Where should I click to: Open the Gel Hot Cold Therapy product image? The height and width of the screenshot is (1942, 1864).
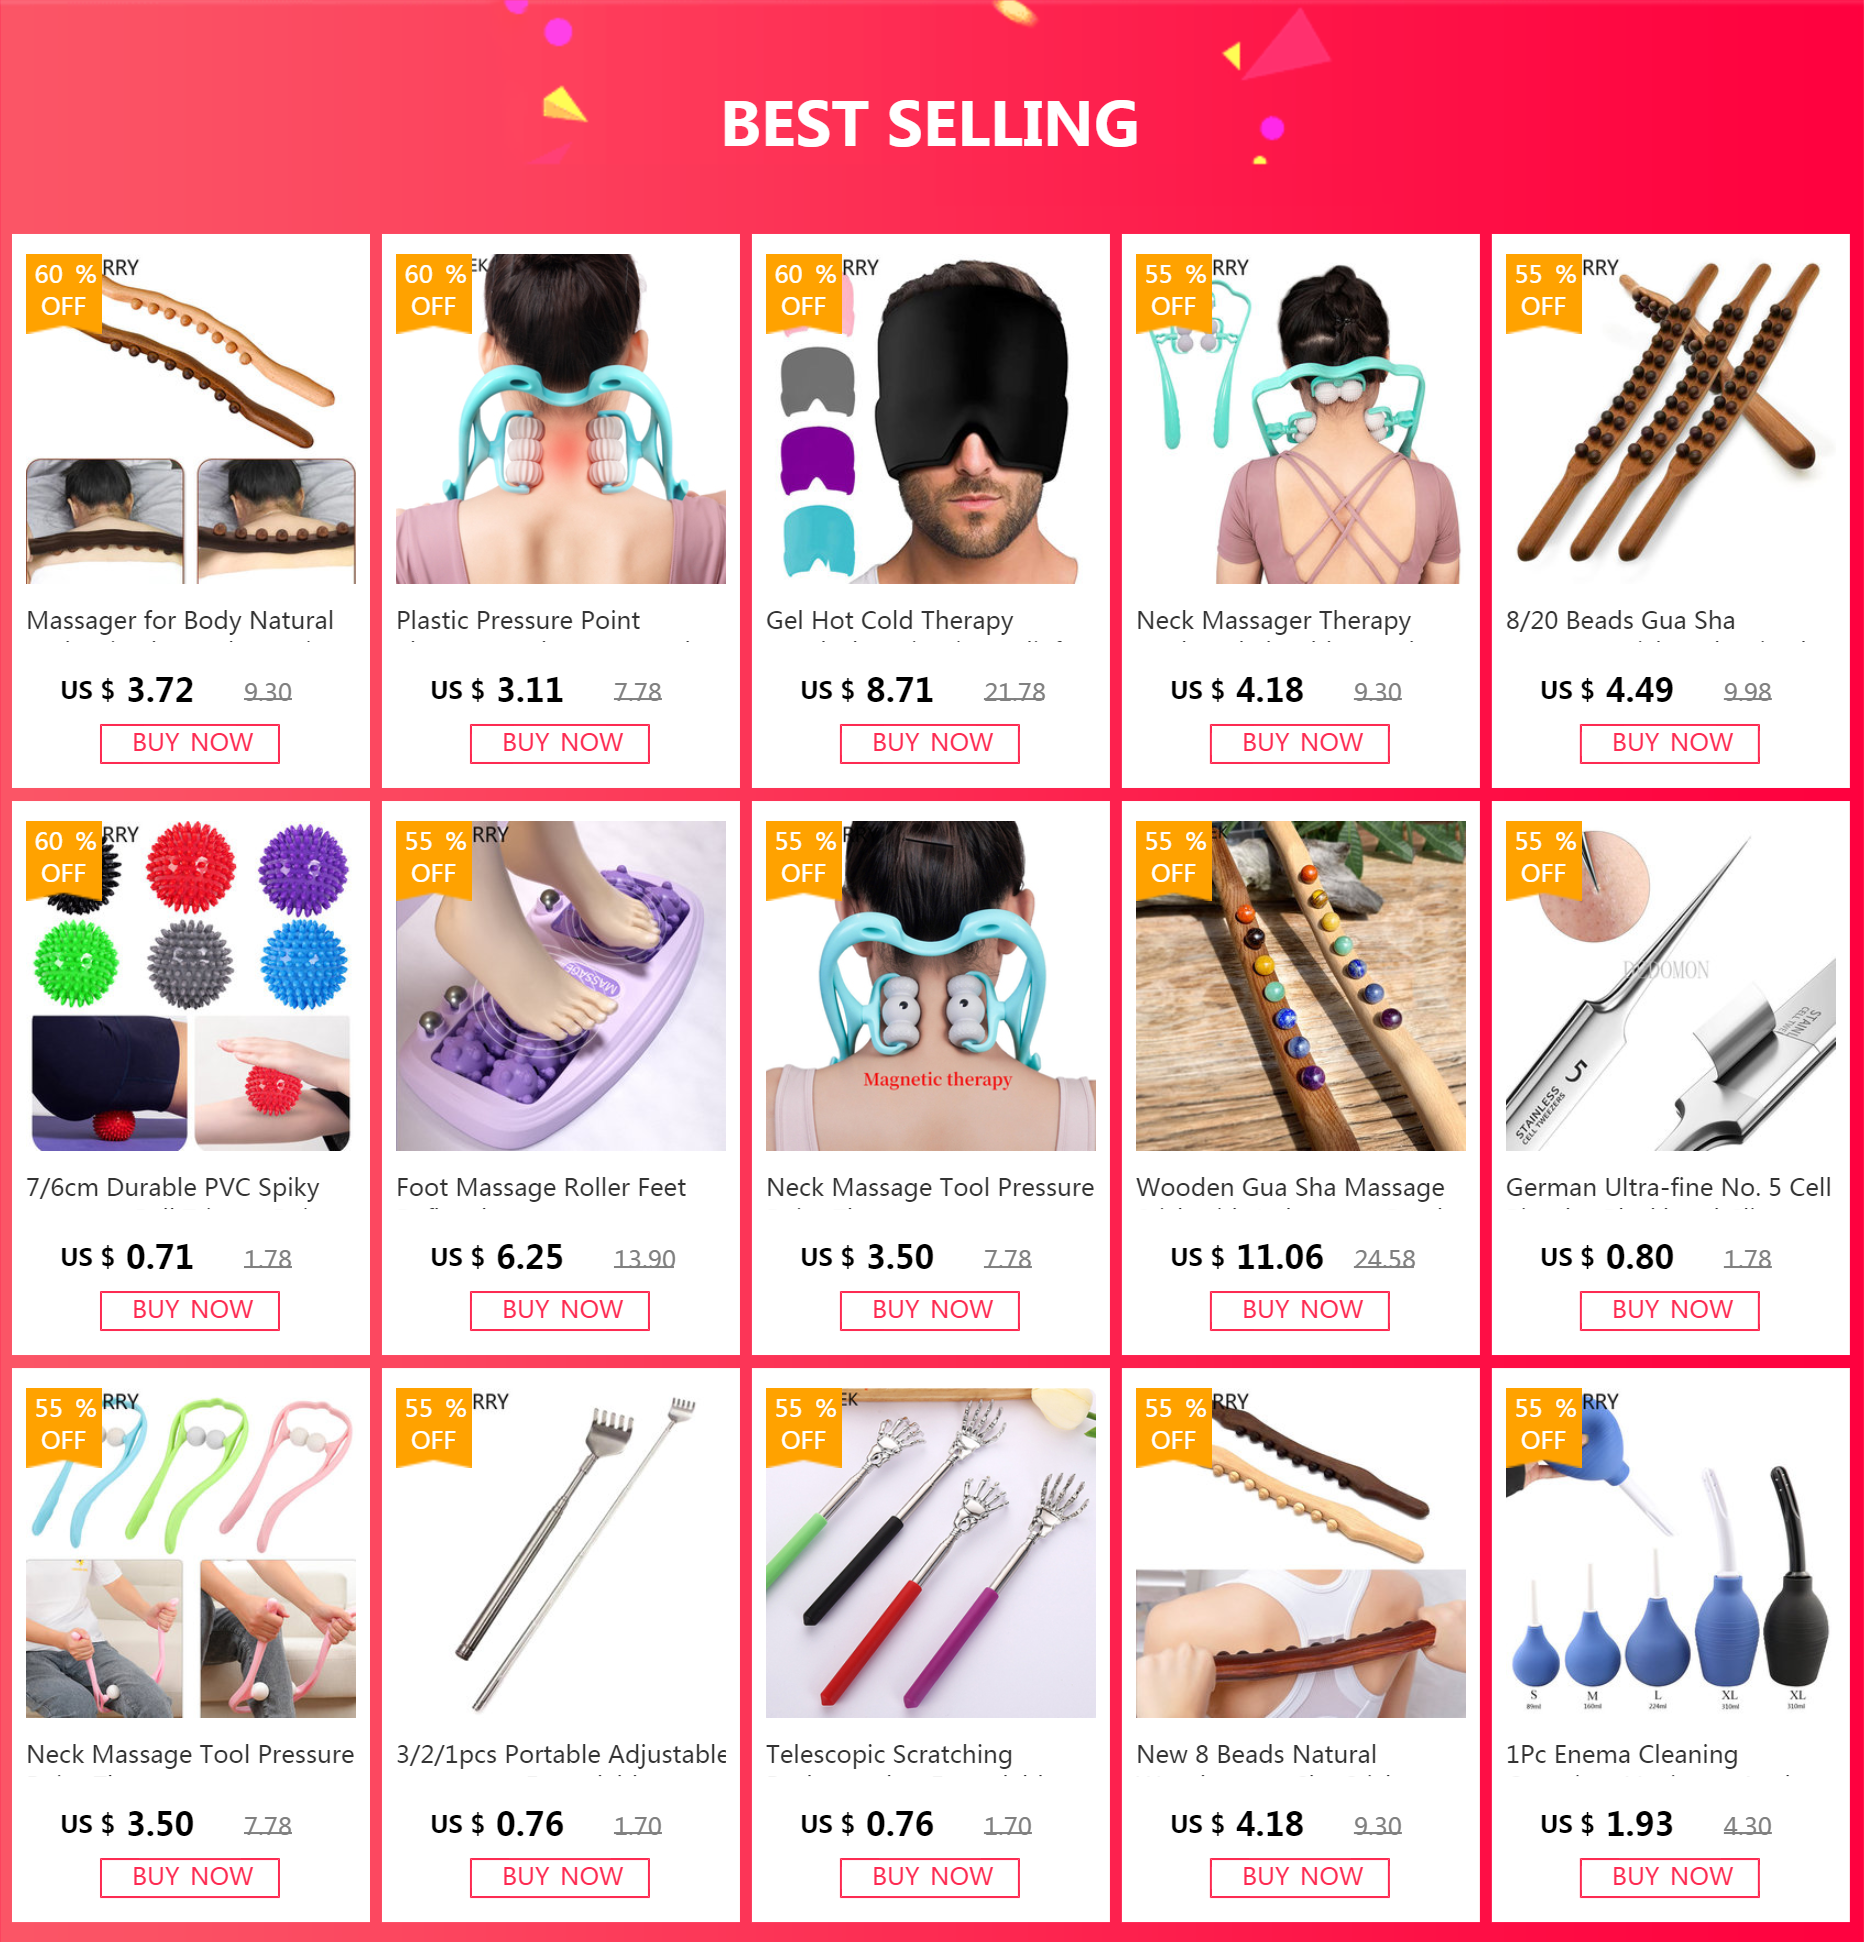pos(930,418)
